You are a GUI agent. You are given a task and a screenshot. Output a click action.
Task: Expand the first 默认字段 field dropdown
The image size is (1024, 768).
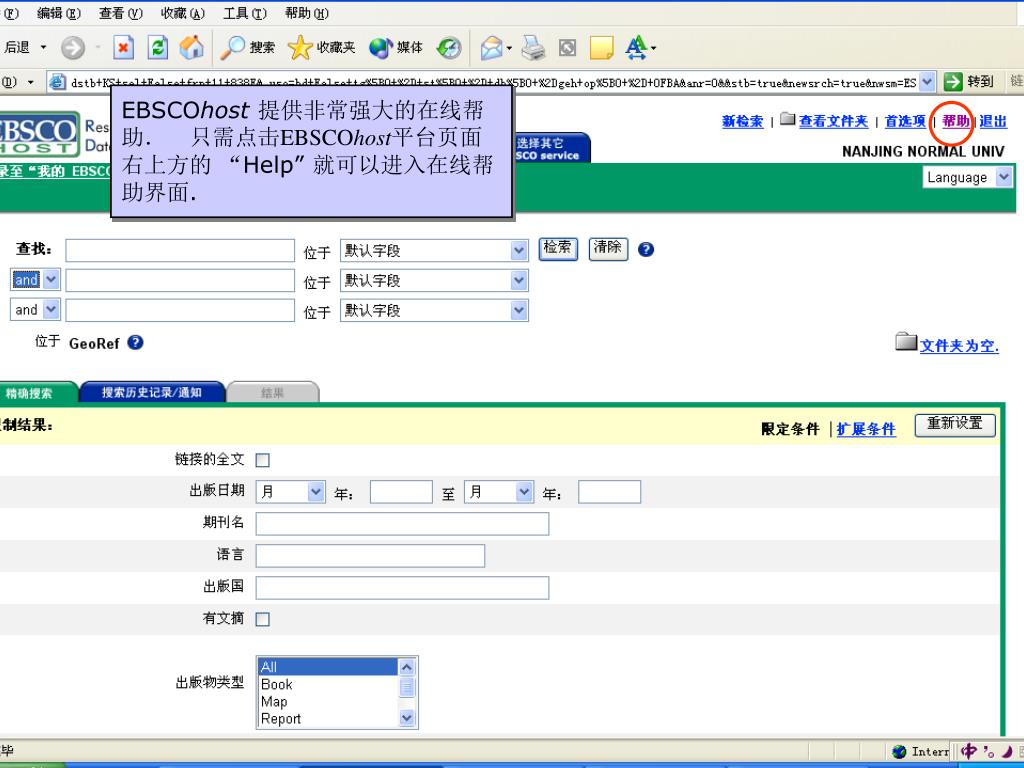(x=519, y=250)
